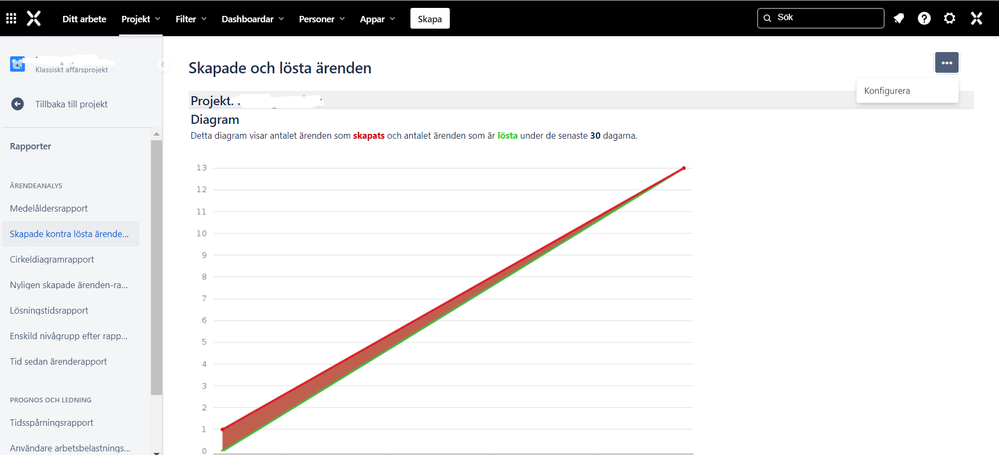Open the help question mark icon
The width and height of the screenshot is (999, 455).
tap(924, 18)
